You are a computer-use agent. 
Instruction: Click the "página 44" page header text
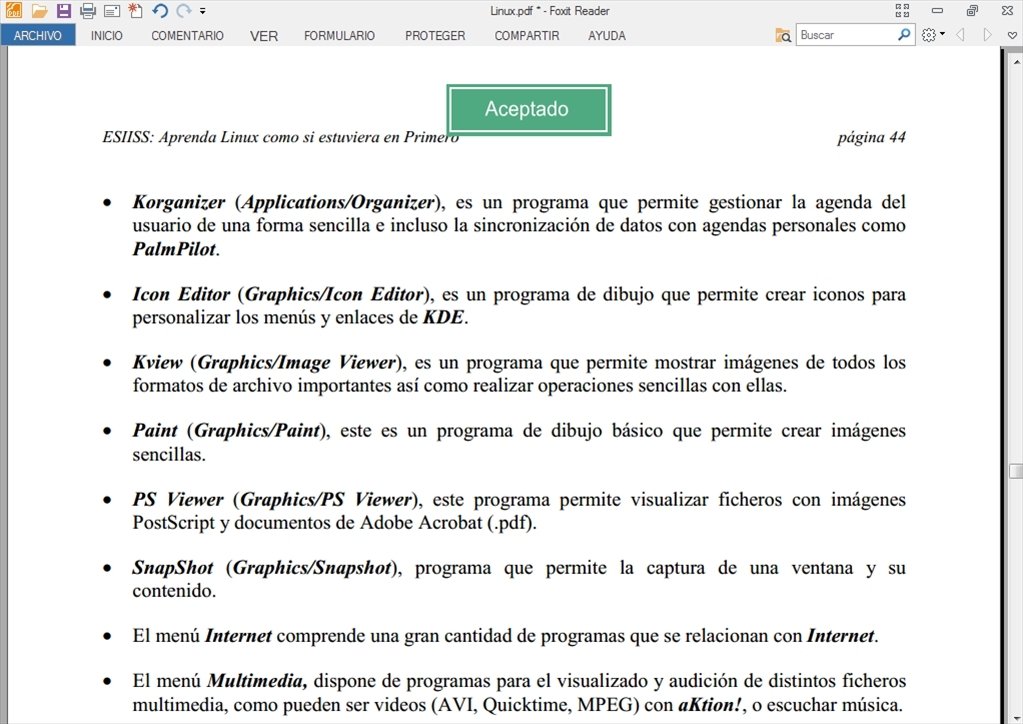872,137
